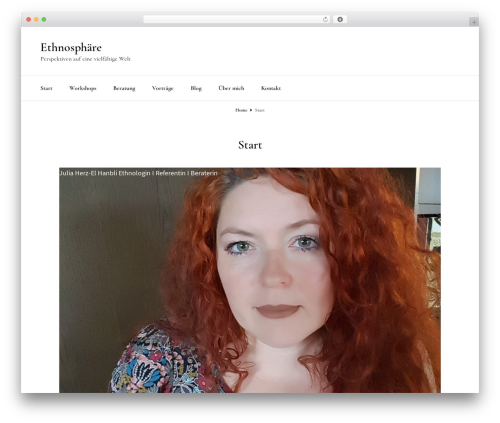Click the reload icon in address bar

(325, 20)
